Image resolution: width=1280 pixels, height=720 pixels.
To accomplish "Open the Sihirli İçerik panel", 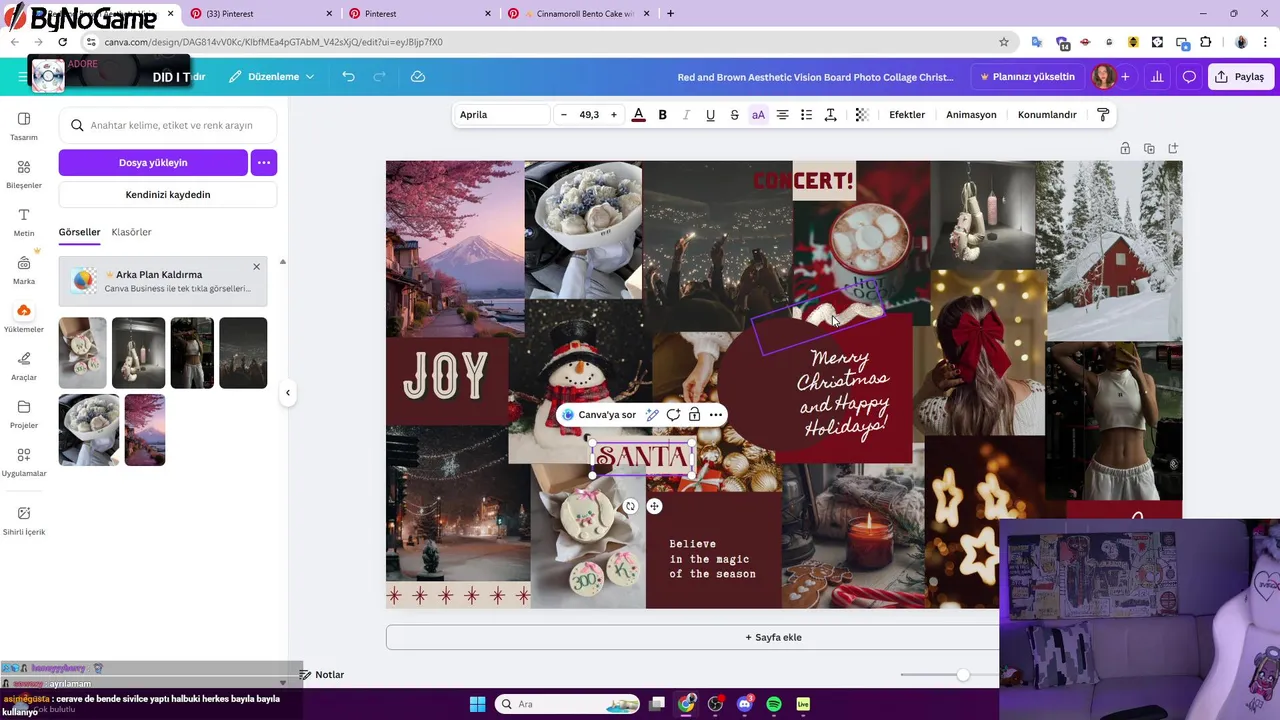I will pyautogui.click(x=24, y=520).
